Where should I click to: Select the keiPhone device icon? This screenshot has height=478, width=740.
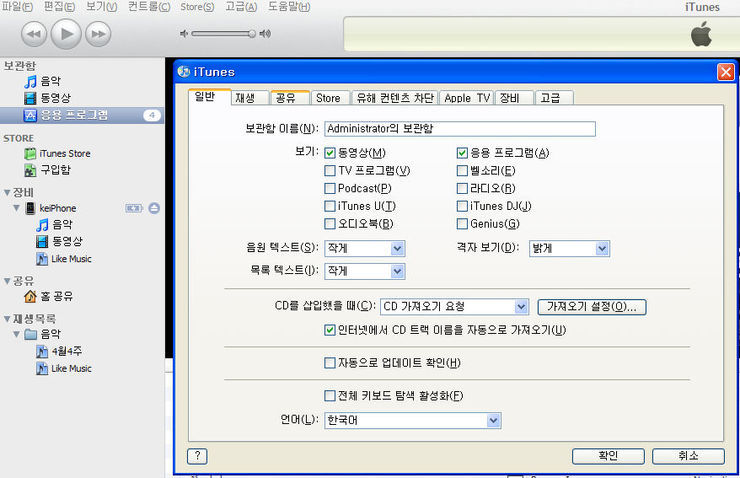pos(30,208)
